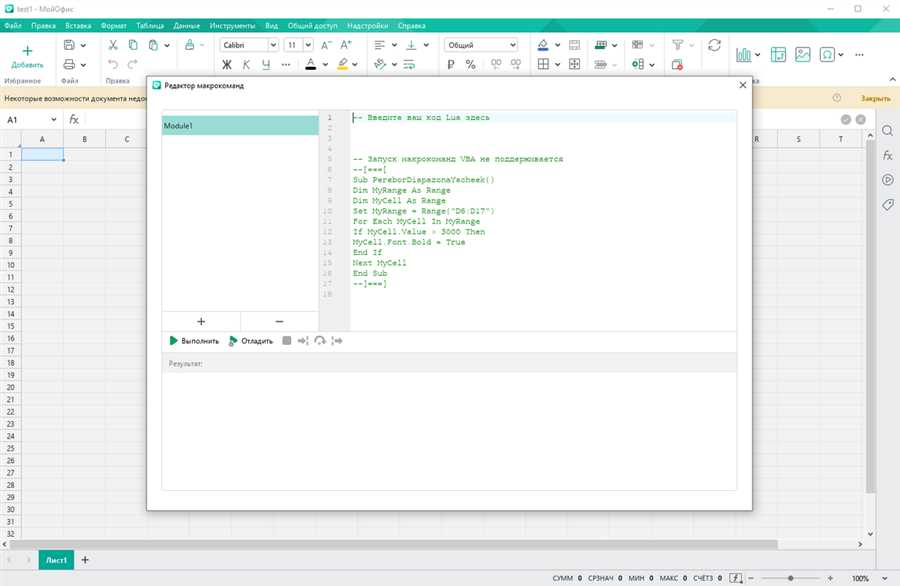Click the cell fill color bucket
This screenshot has width=900, height=586.
(x=543, y=45)
